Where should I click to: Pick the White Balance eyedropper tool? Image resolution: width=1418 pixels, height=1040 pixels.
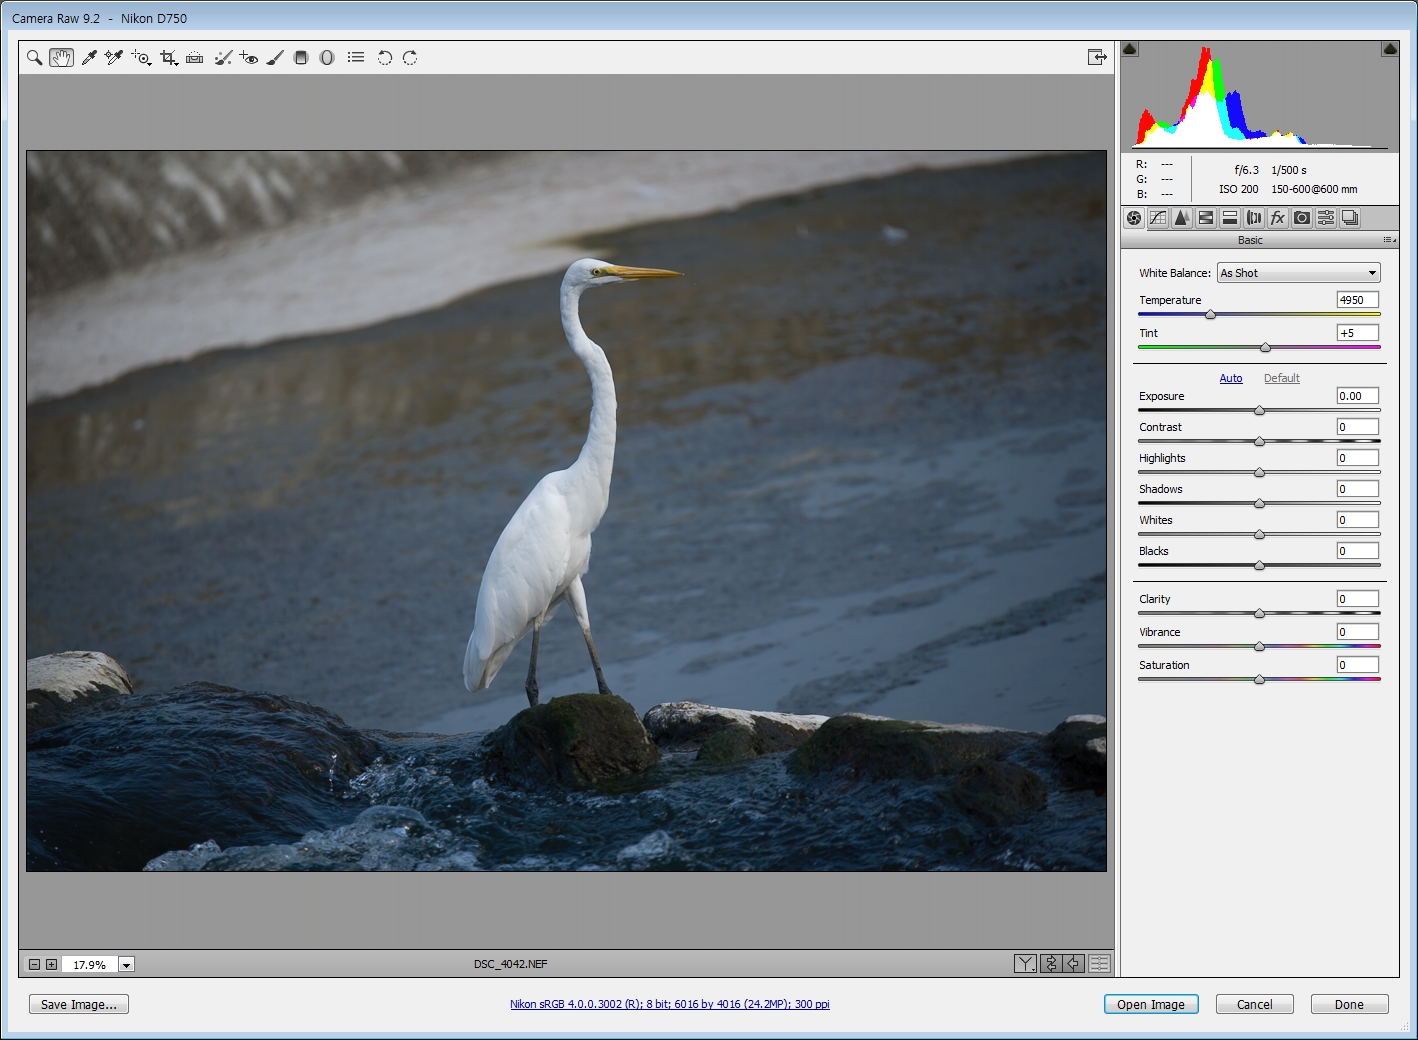[x=89, y=58]
